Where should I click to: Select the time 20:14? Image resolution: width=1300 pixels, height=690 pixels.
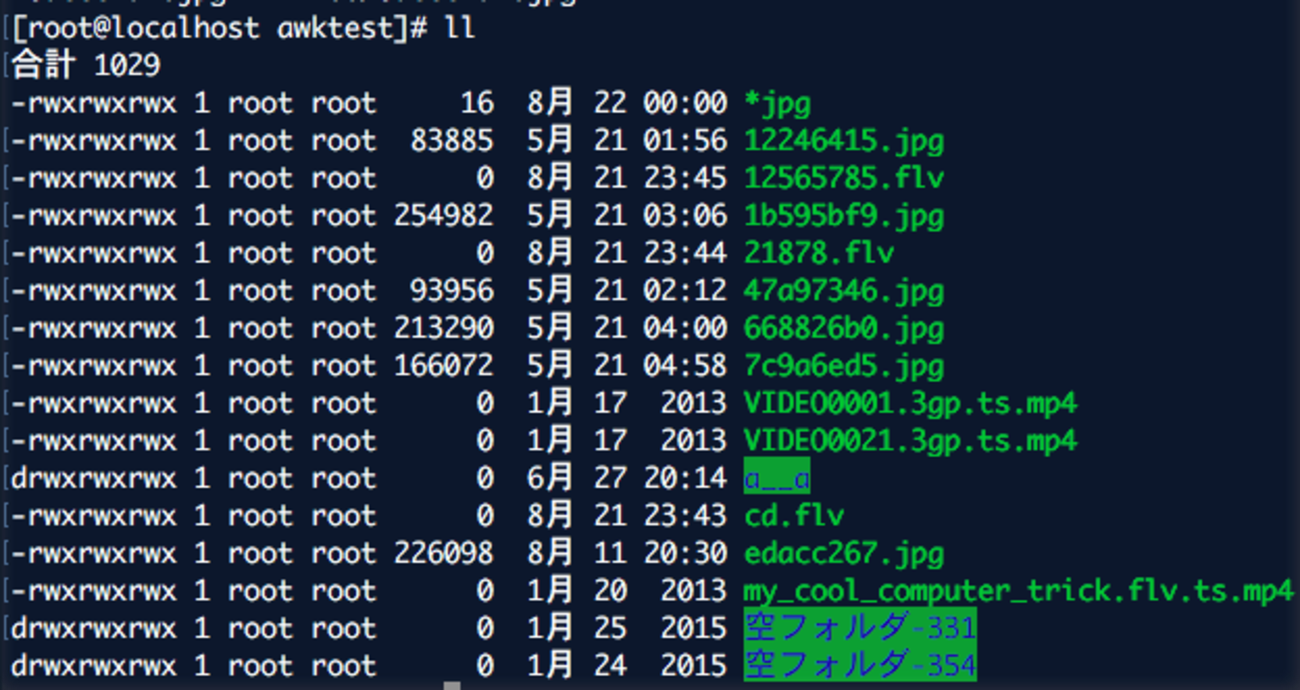point(686,479)
